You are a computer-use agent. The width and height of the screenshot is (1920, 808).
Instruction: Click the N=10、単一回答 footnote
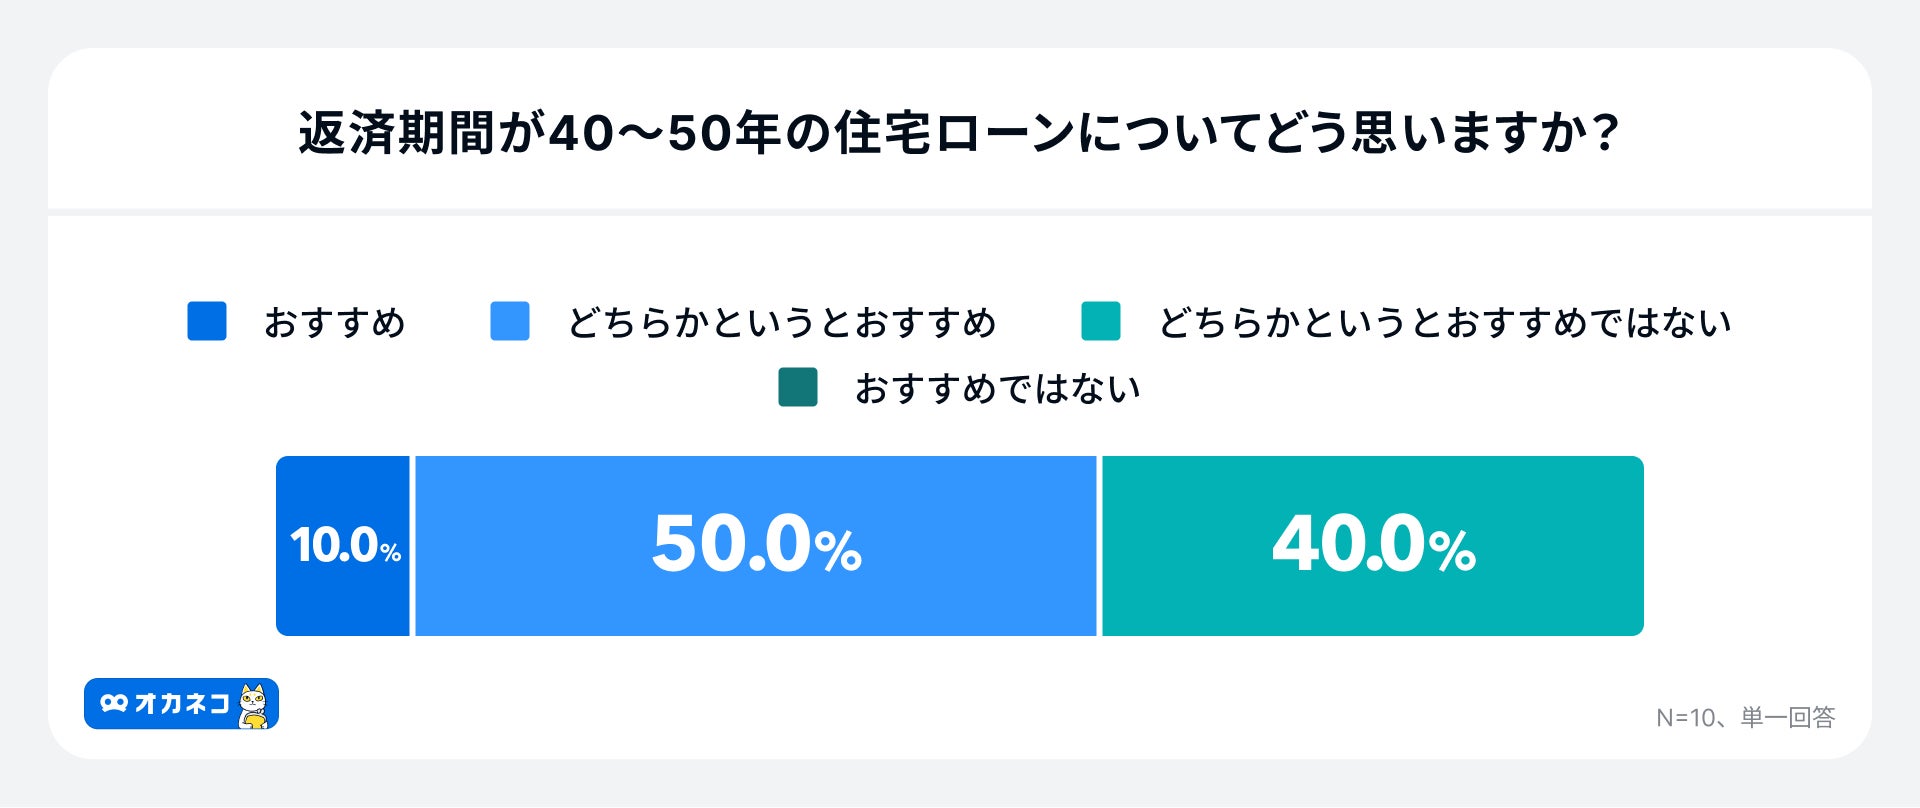pos(1745,718)
